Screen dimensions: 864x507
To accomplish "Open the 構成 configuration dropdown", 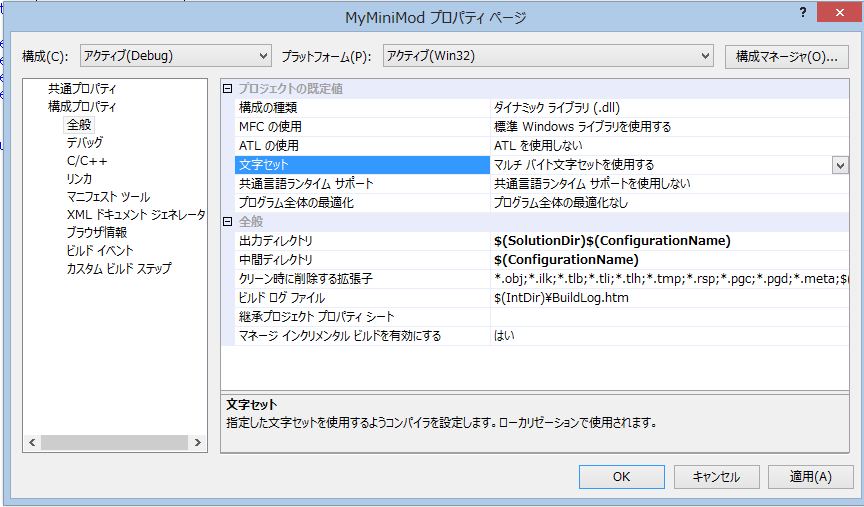I will click(175, 56).
